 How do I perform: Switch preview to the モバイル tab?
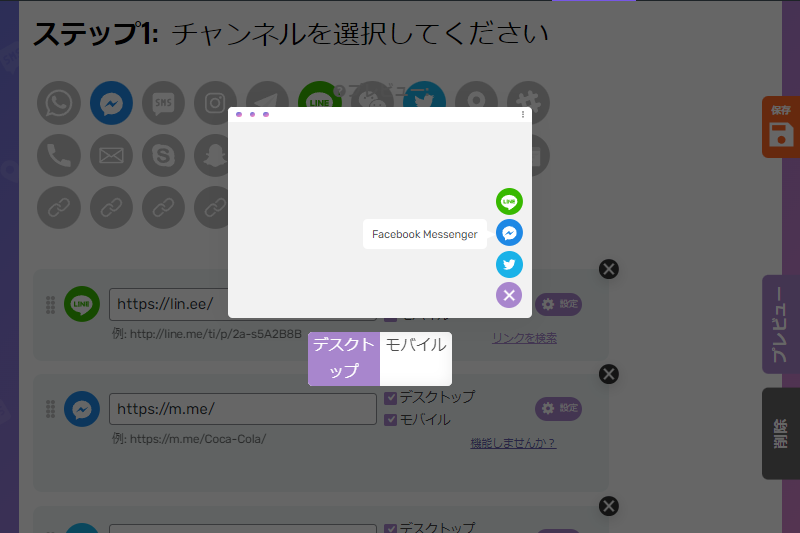(416, 359)
